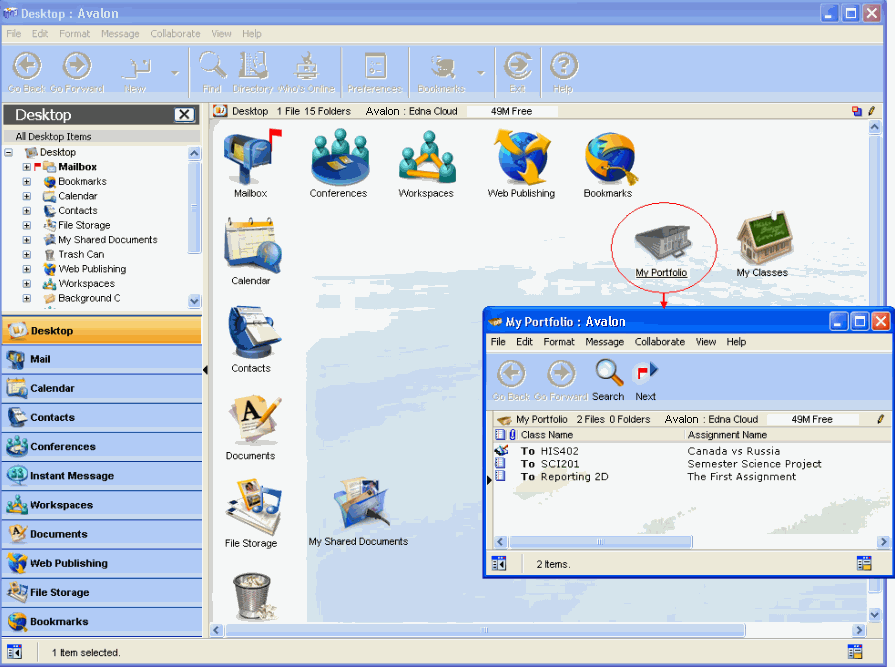Open the Message menu in My Portfolio
This screenshot has height=667, width=895.
pos(604,342)
